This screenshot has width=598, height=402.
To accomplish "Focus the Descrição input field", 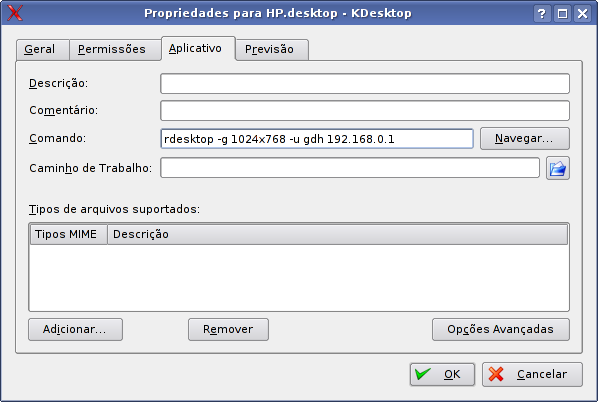I will click(365, 84).
